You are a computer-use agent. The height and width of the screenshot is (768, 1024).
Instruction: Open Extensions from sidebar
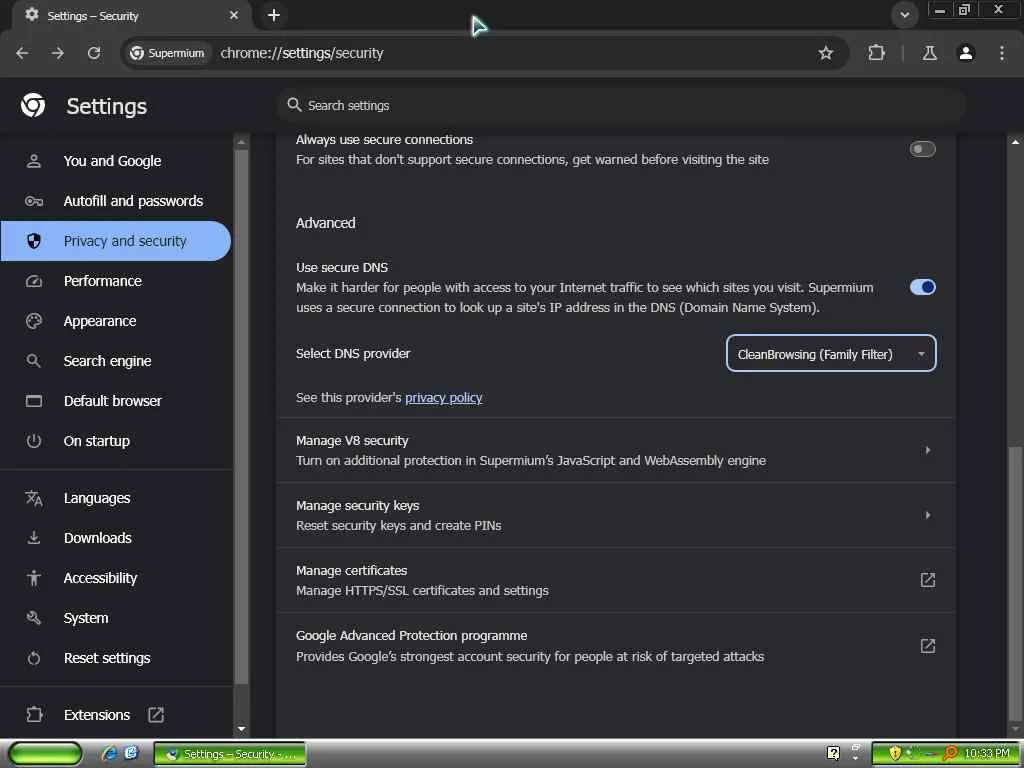[116, 714]
